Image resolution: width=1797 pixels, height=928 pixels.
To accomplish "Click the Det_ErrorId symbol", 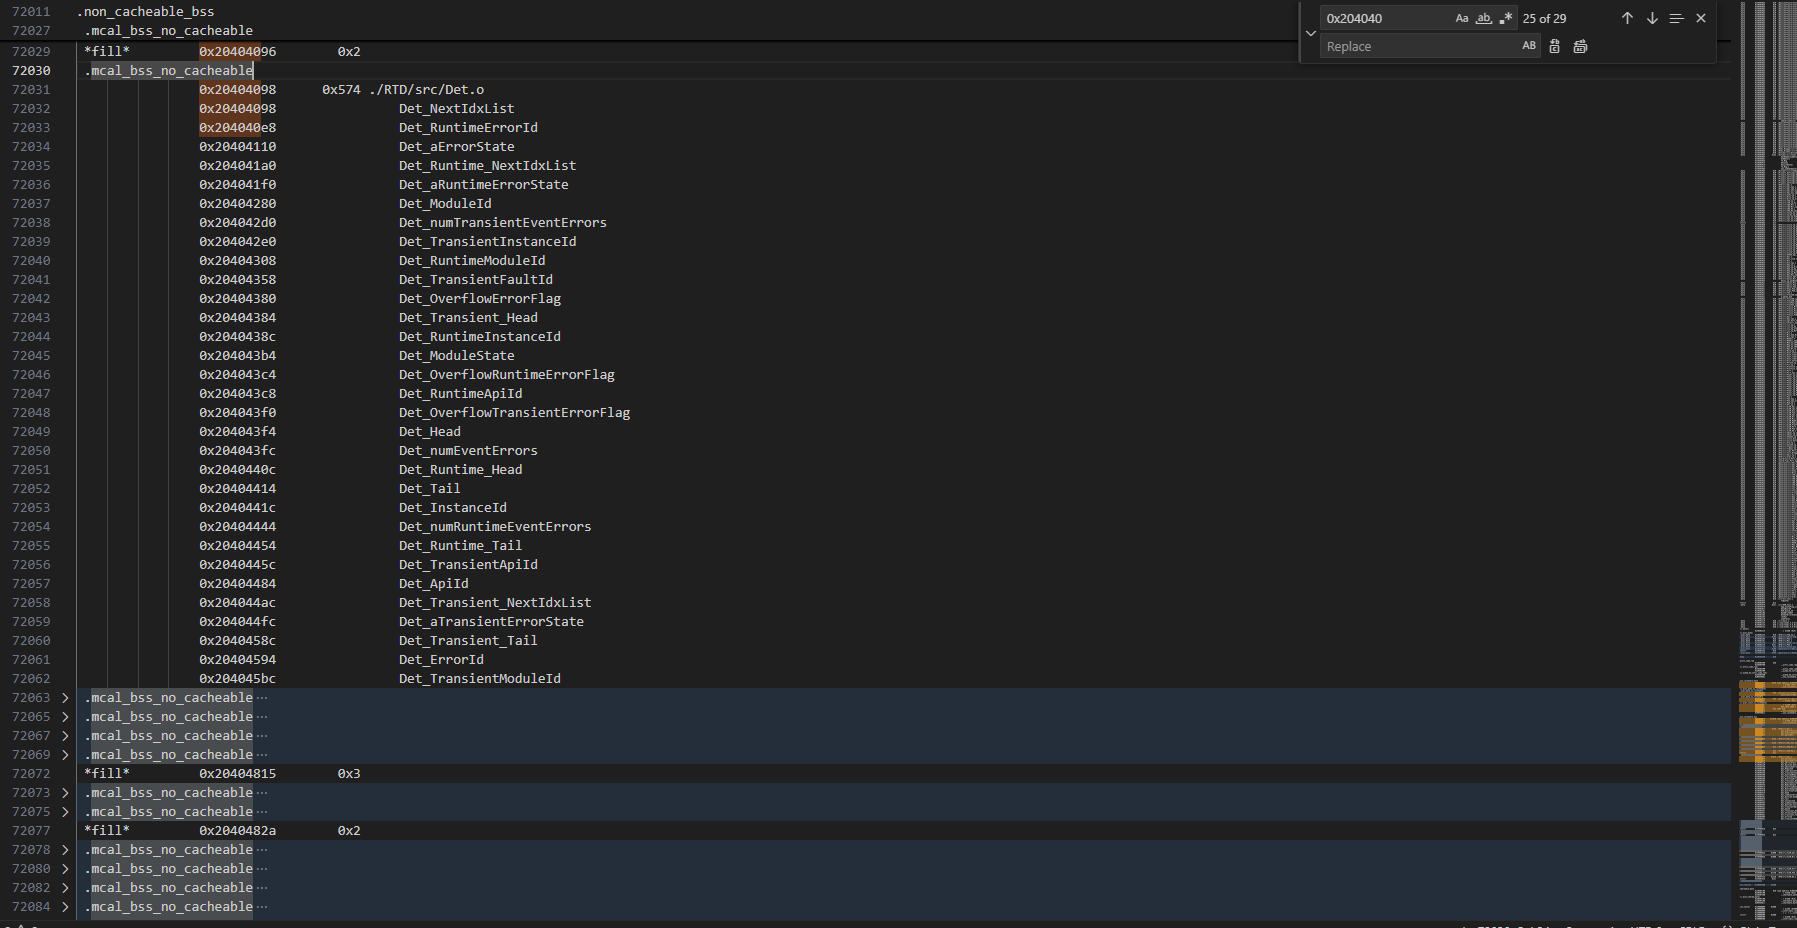I will pos(441,660).
